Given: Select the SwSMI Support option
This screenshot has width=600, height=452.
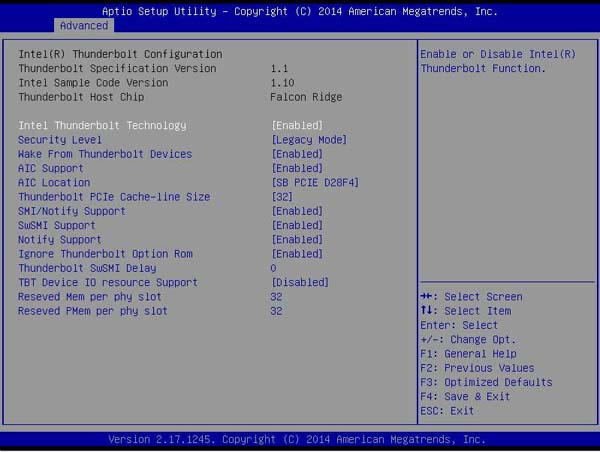Looking at the screenshot, I should pos(57,225).
